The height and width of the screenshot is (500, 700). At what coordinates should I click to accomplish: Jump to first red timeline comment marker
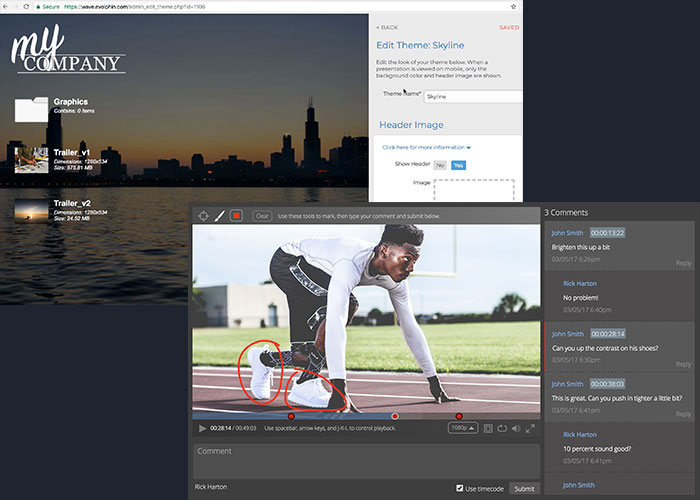pyautogui.click(x=291, y=416)
